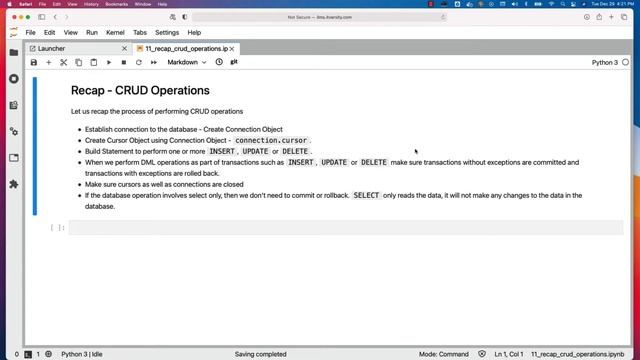Close the Launcher tab
640x360 pixels.
tap(124, 49)
